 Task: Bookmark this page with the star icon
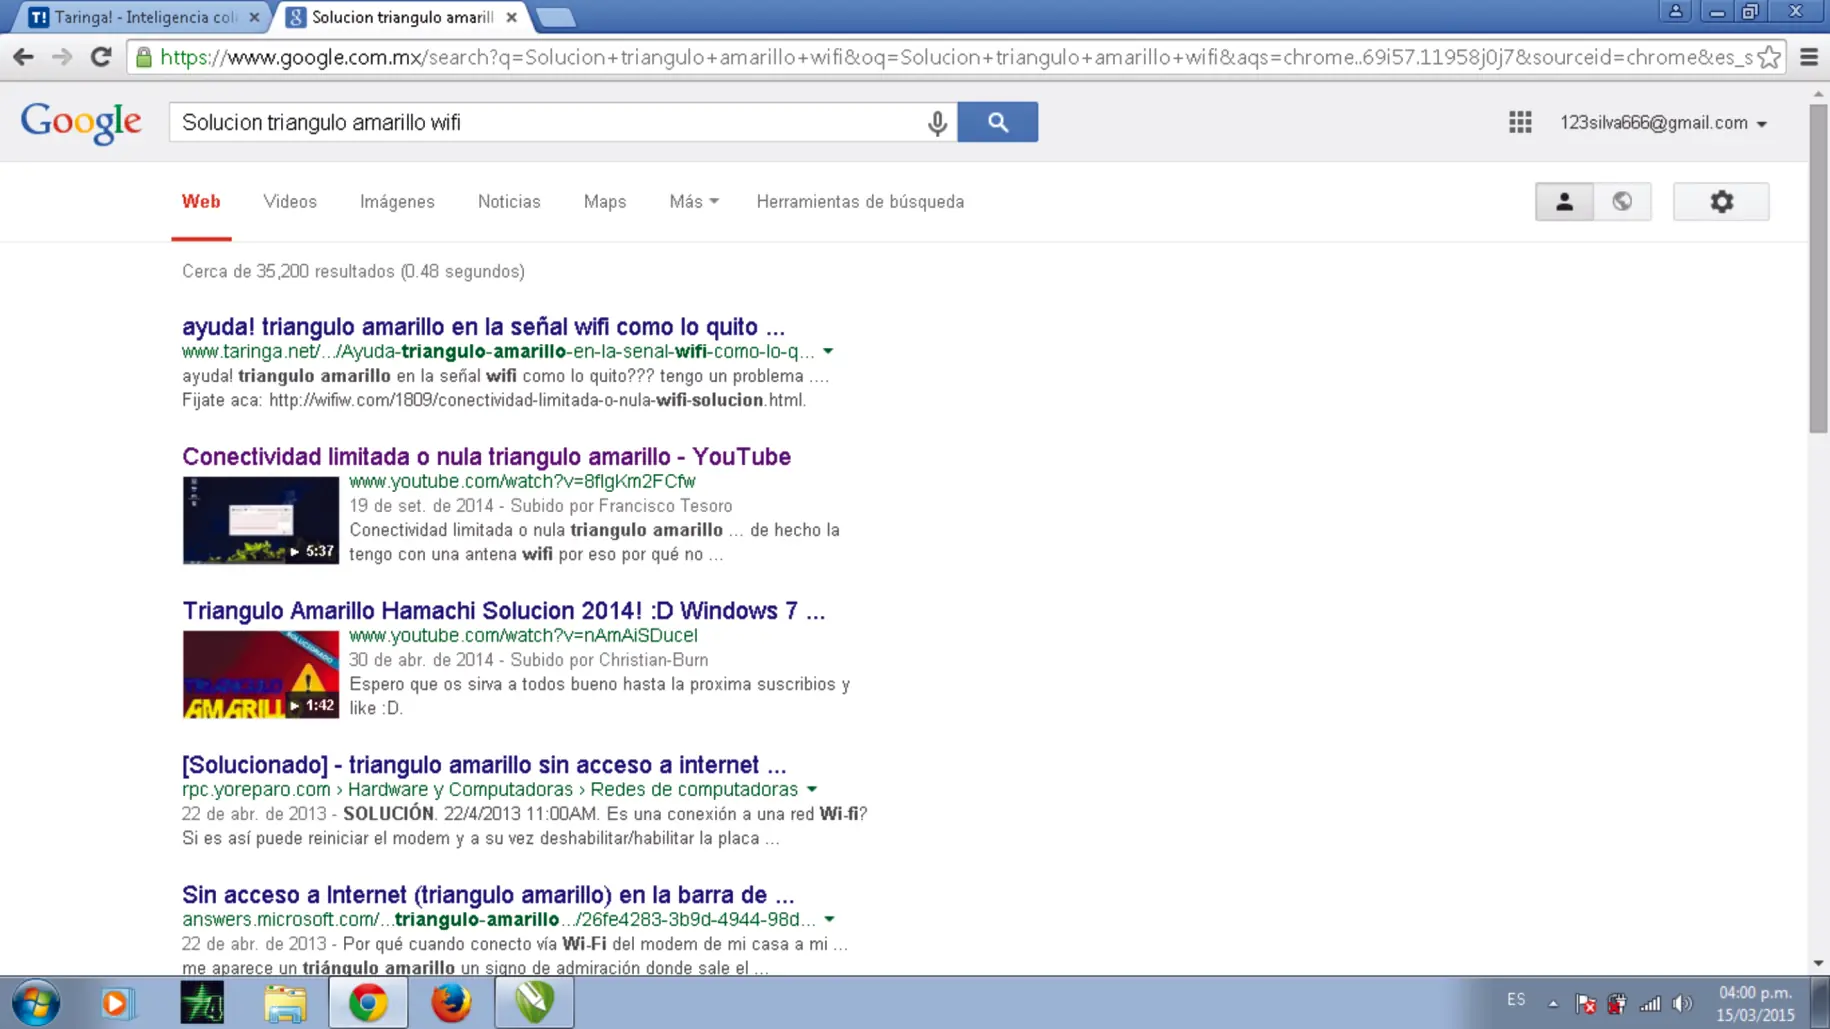tap(1768, 57)
